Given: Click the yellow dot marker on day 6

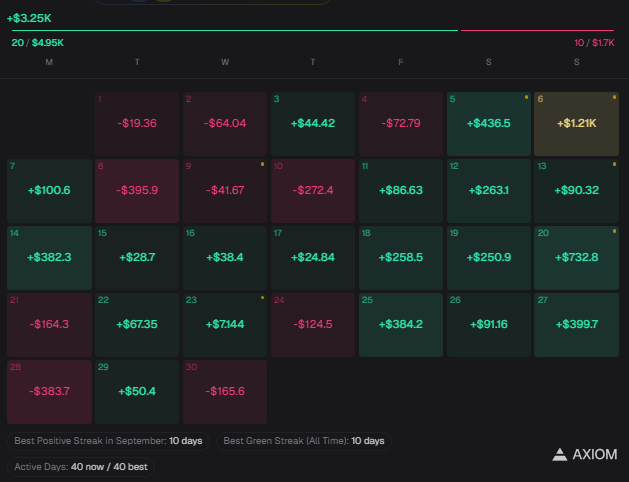Looking at the screenshot, I should (x=614, y=97).
